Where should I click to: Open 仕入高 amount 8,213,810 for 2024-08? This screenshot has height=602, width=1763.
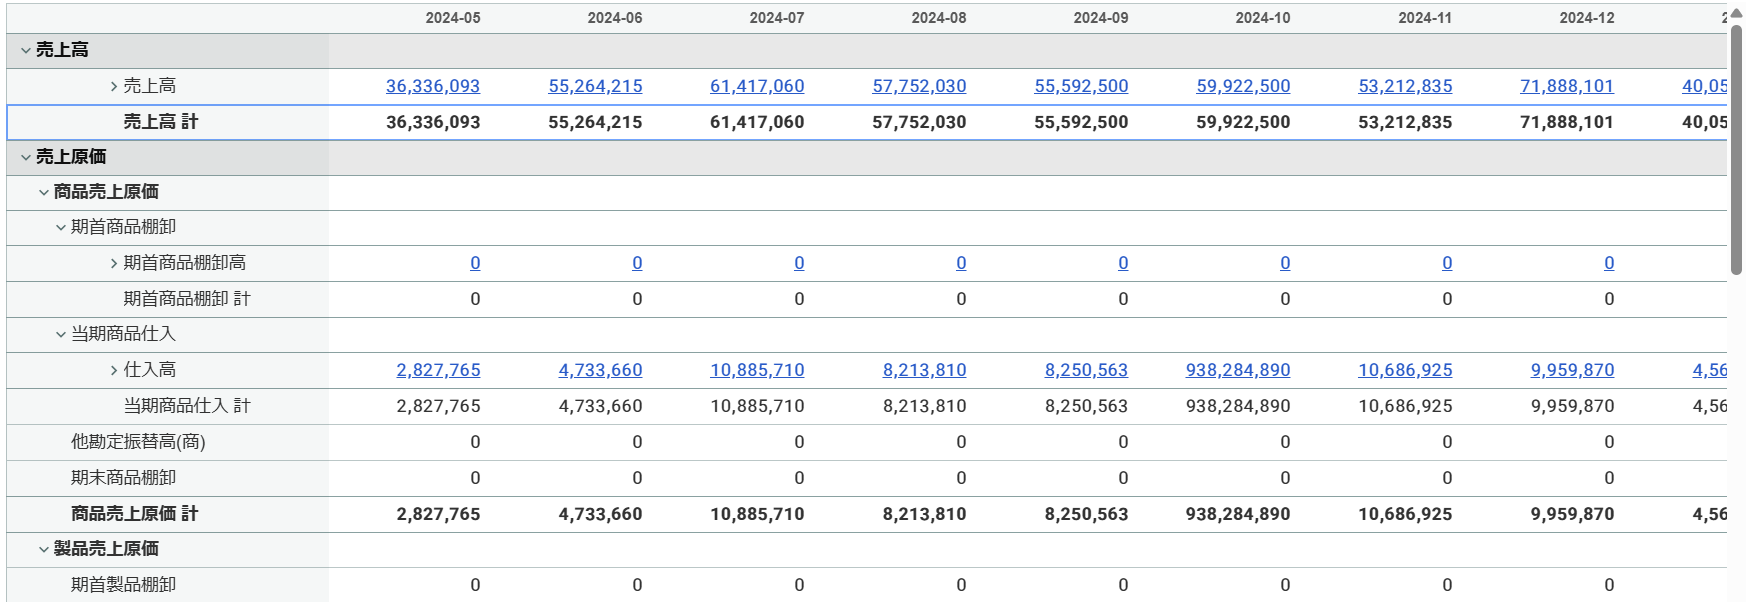pyautogui.click(x=924, y=370)
